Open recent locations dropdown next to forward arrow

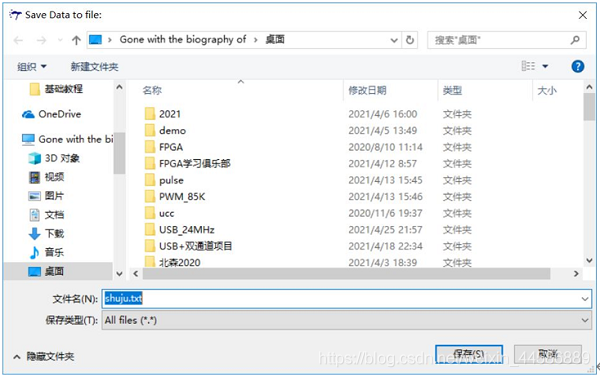[x=60, y=40]
